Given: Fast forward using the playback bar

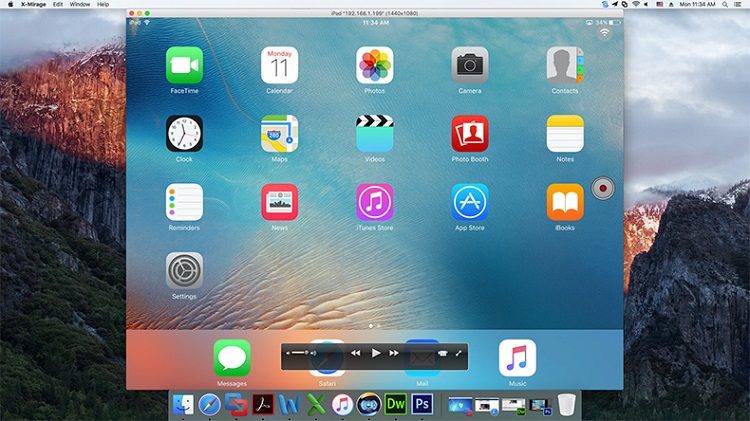Looking at the screenshot, I should [x=394, y=353].
